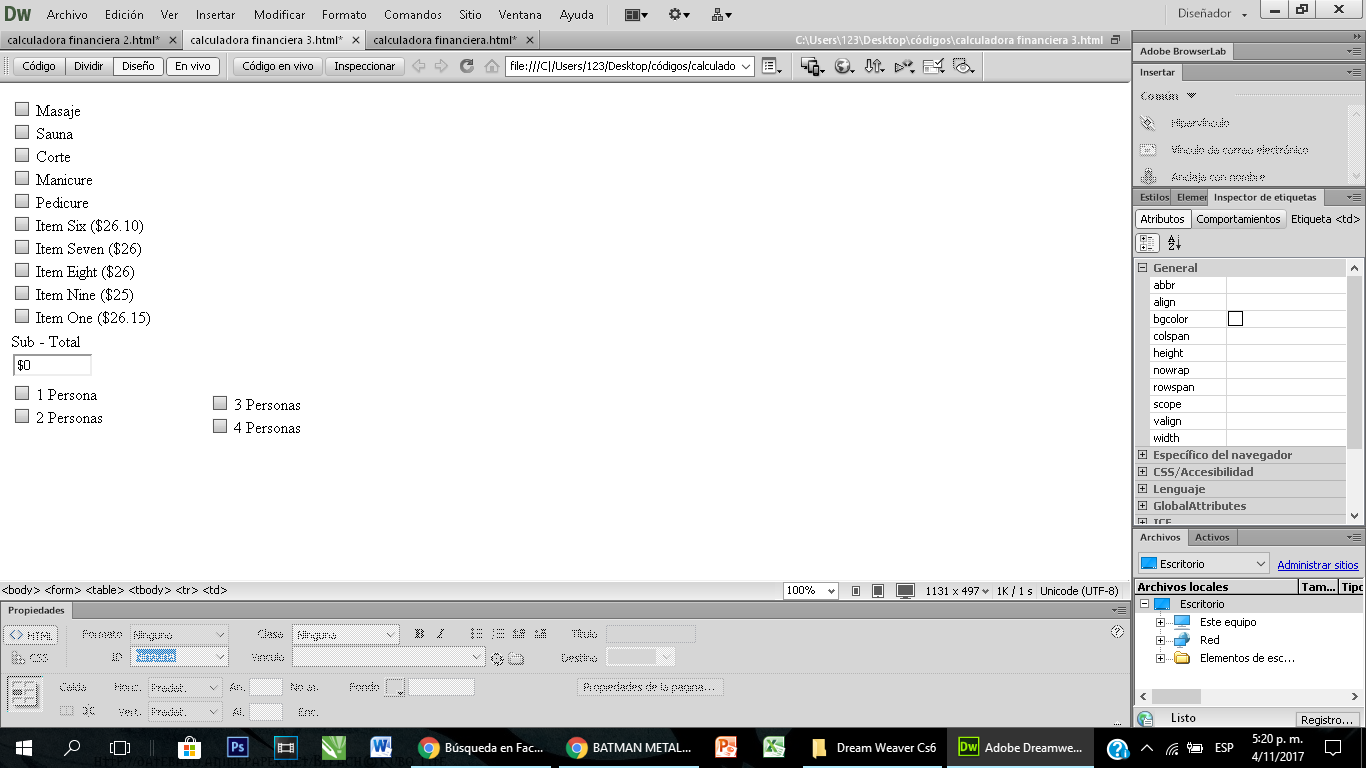1366x768 pixels.
Task: Open the Live View options icon
Action: (x=771, y=66)
